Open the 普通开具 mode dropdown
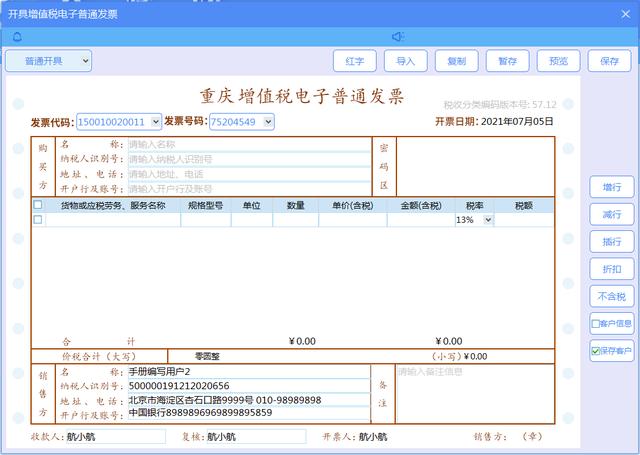640x455 pixels. [49, 61]
